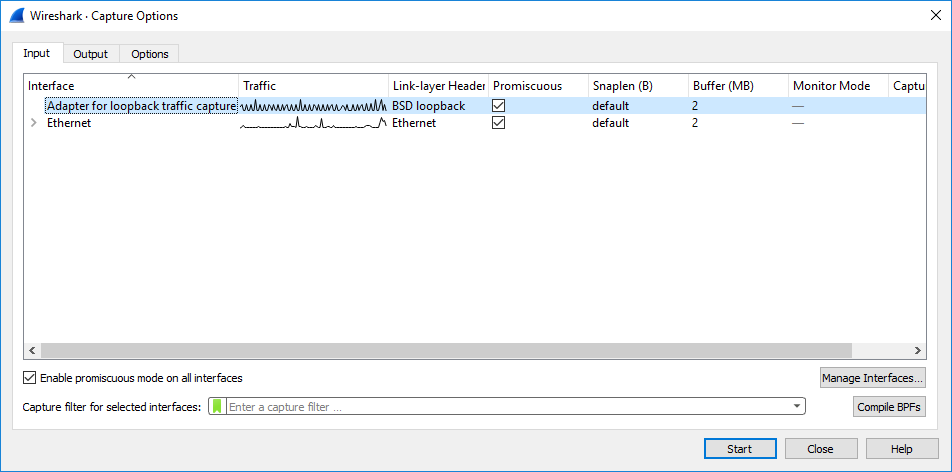Disable promiscuous mode on all interfaces checkbox

tap(29, 378)
